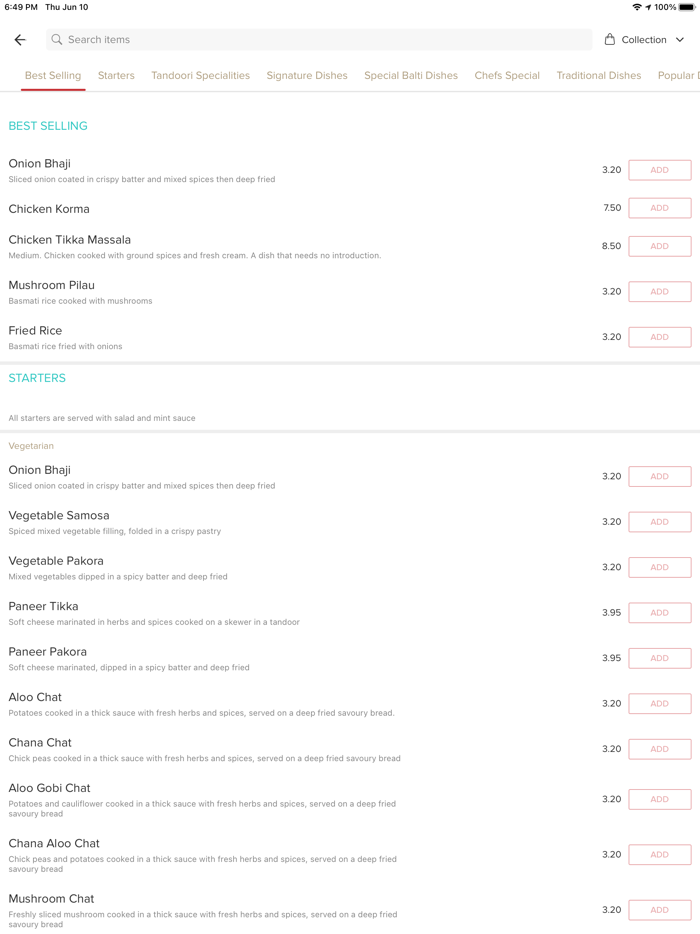Add Mushroom Pilau to basket

point(659,292)
